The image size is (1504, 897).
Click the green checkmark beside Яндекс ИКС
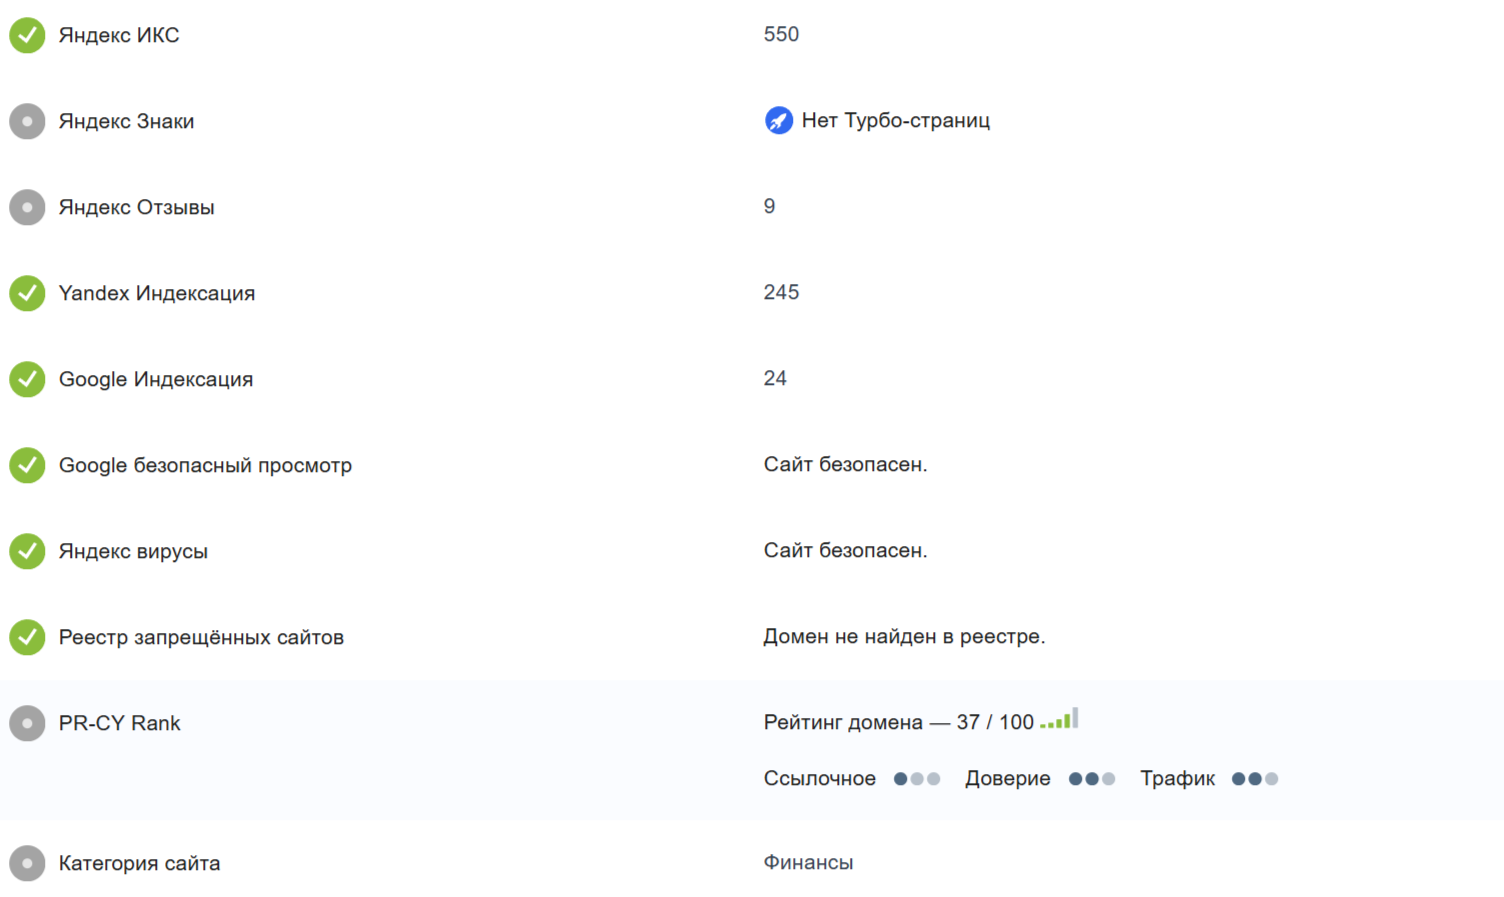pyautogui.click(x=27, y=35)
